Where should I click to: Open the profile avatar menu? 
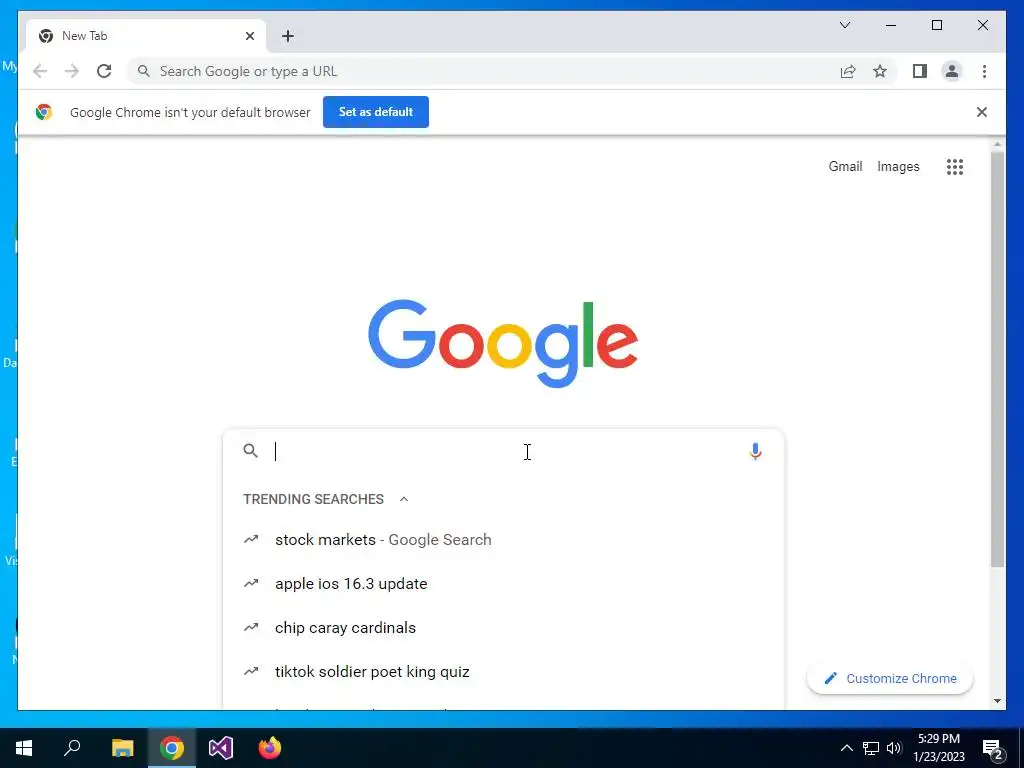(952, 71)
